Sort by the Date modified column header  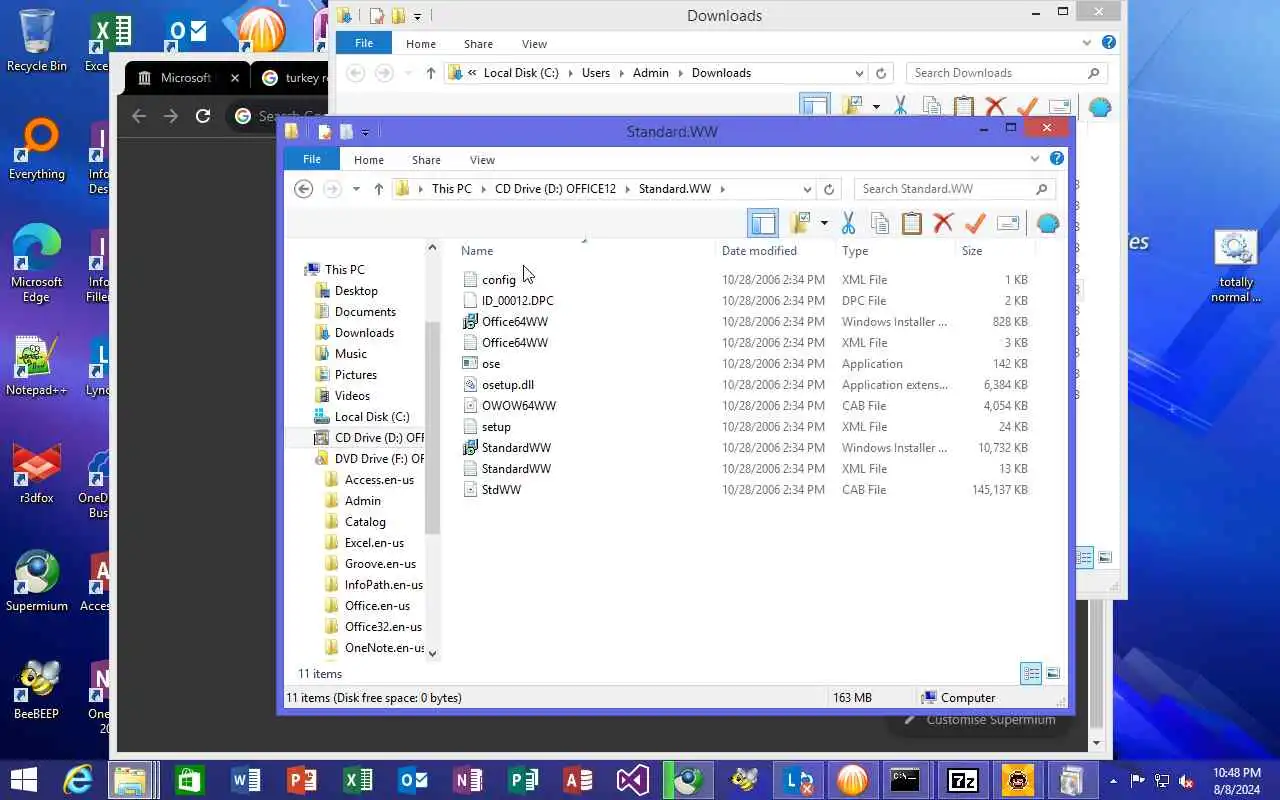(759, 251)
